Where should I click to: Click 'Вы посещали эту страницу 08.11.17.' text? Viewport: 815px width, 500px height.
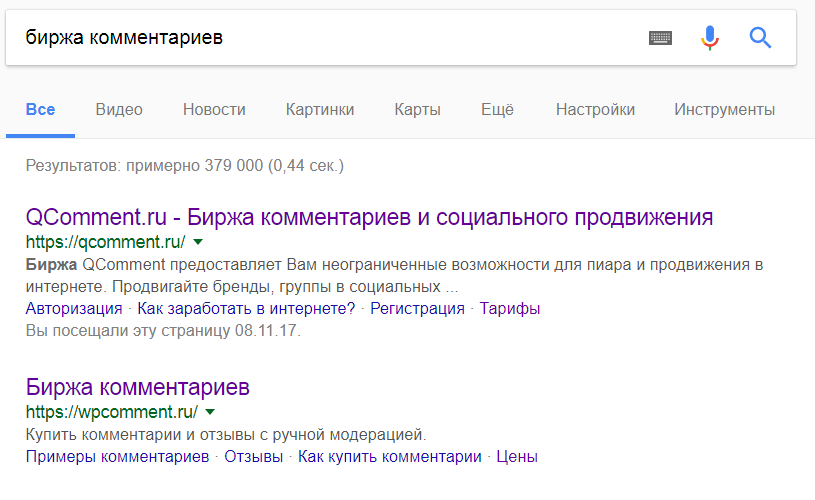pyautogui.click(x=163, y=331)
